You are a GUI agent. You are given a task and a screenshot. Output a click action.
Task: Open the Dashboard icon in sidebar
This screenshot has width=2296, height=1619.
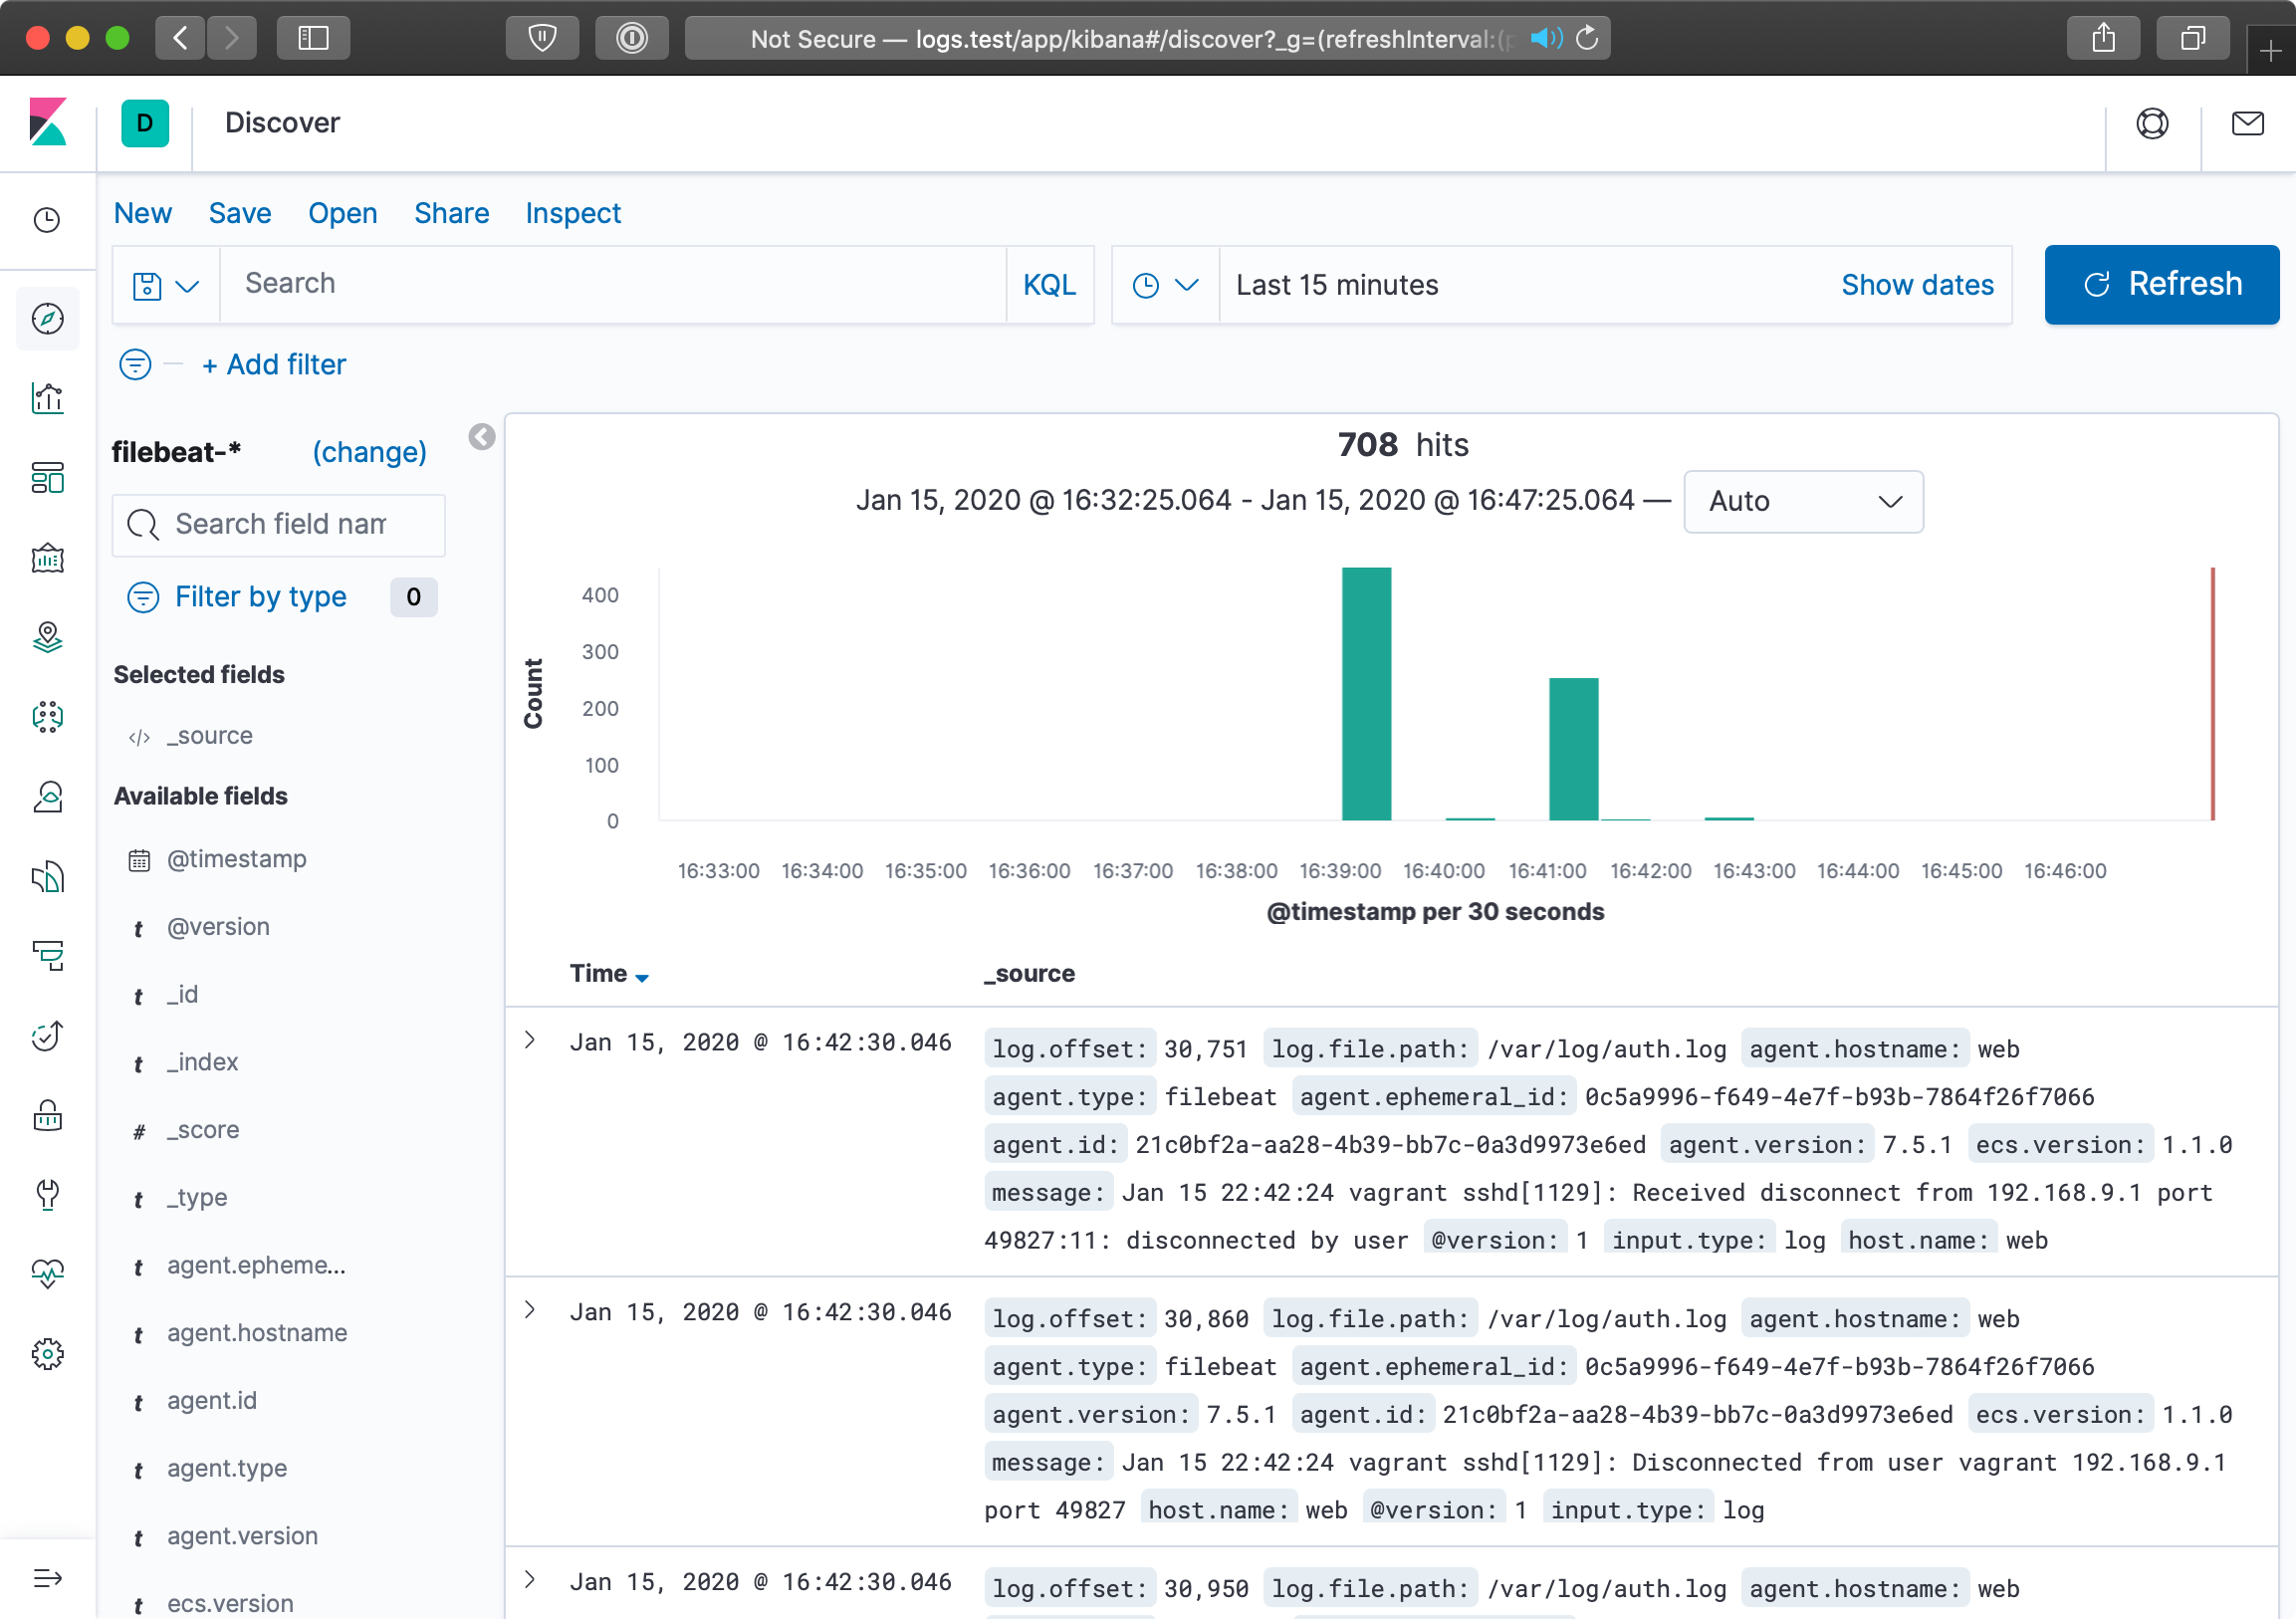click(x=47, y=478)
